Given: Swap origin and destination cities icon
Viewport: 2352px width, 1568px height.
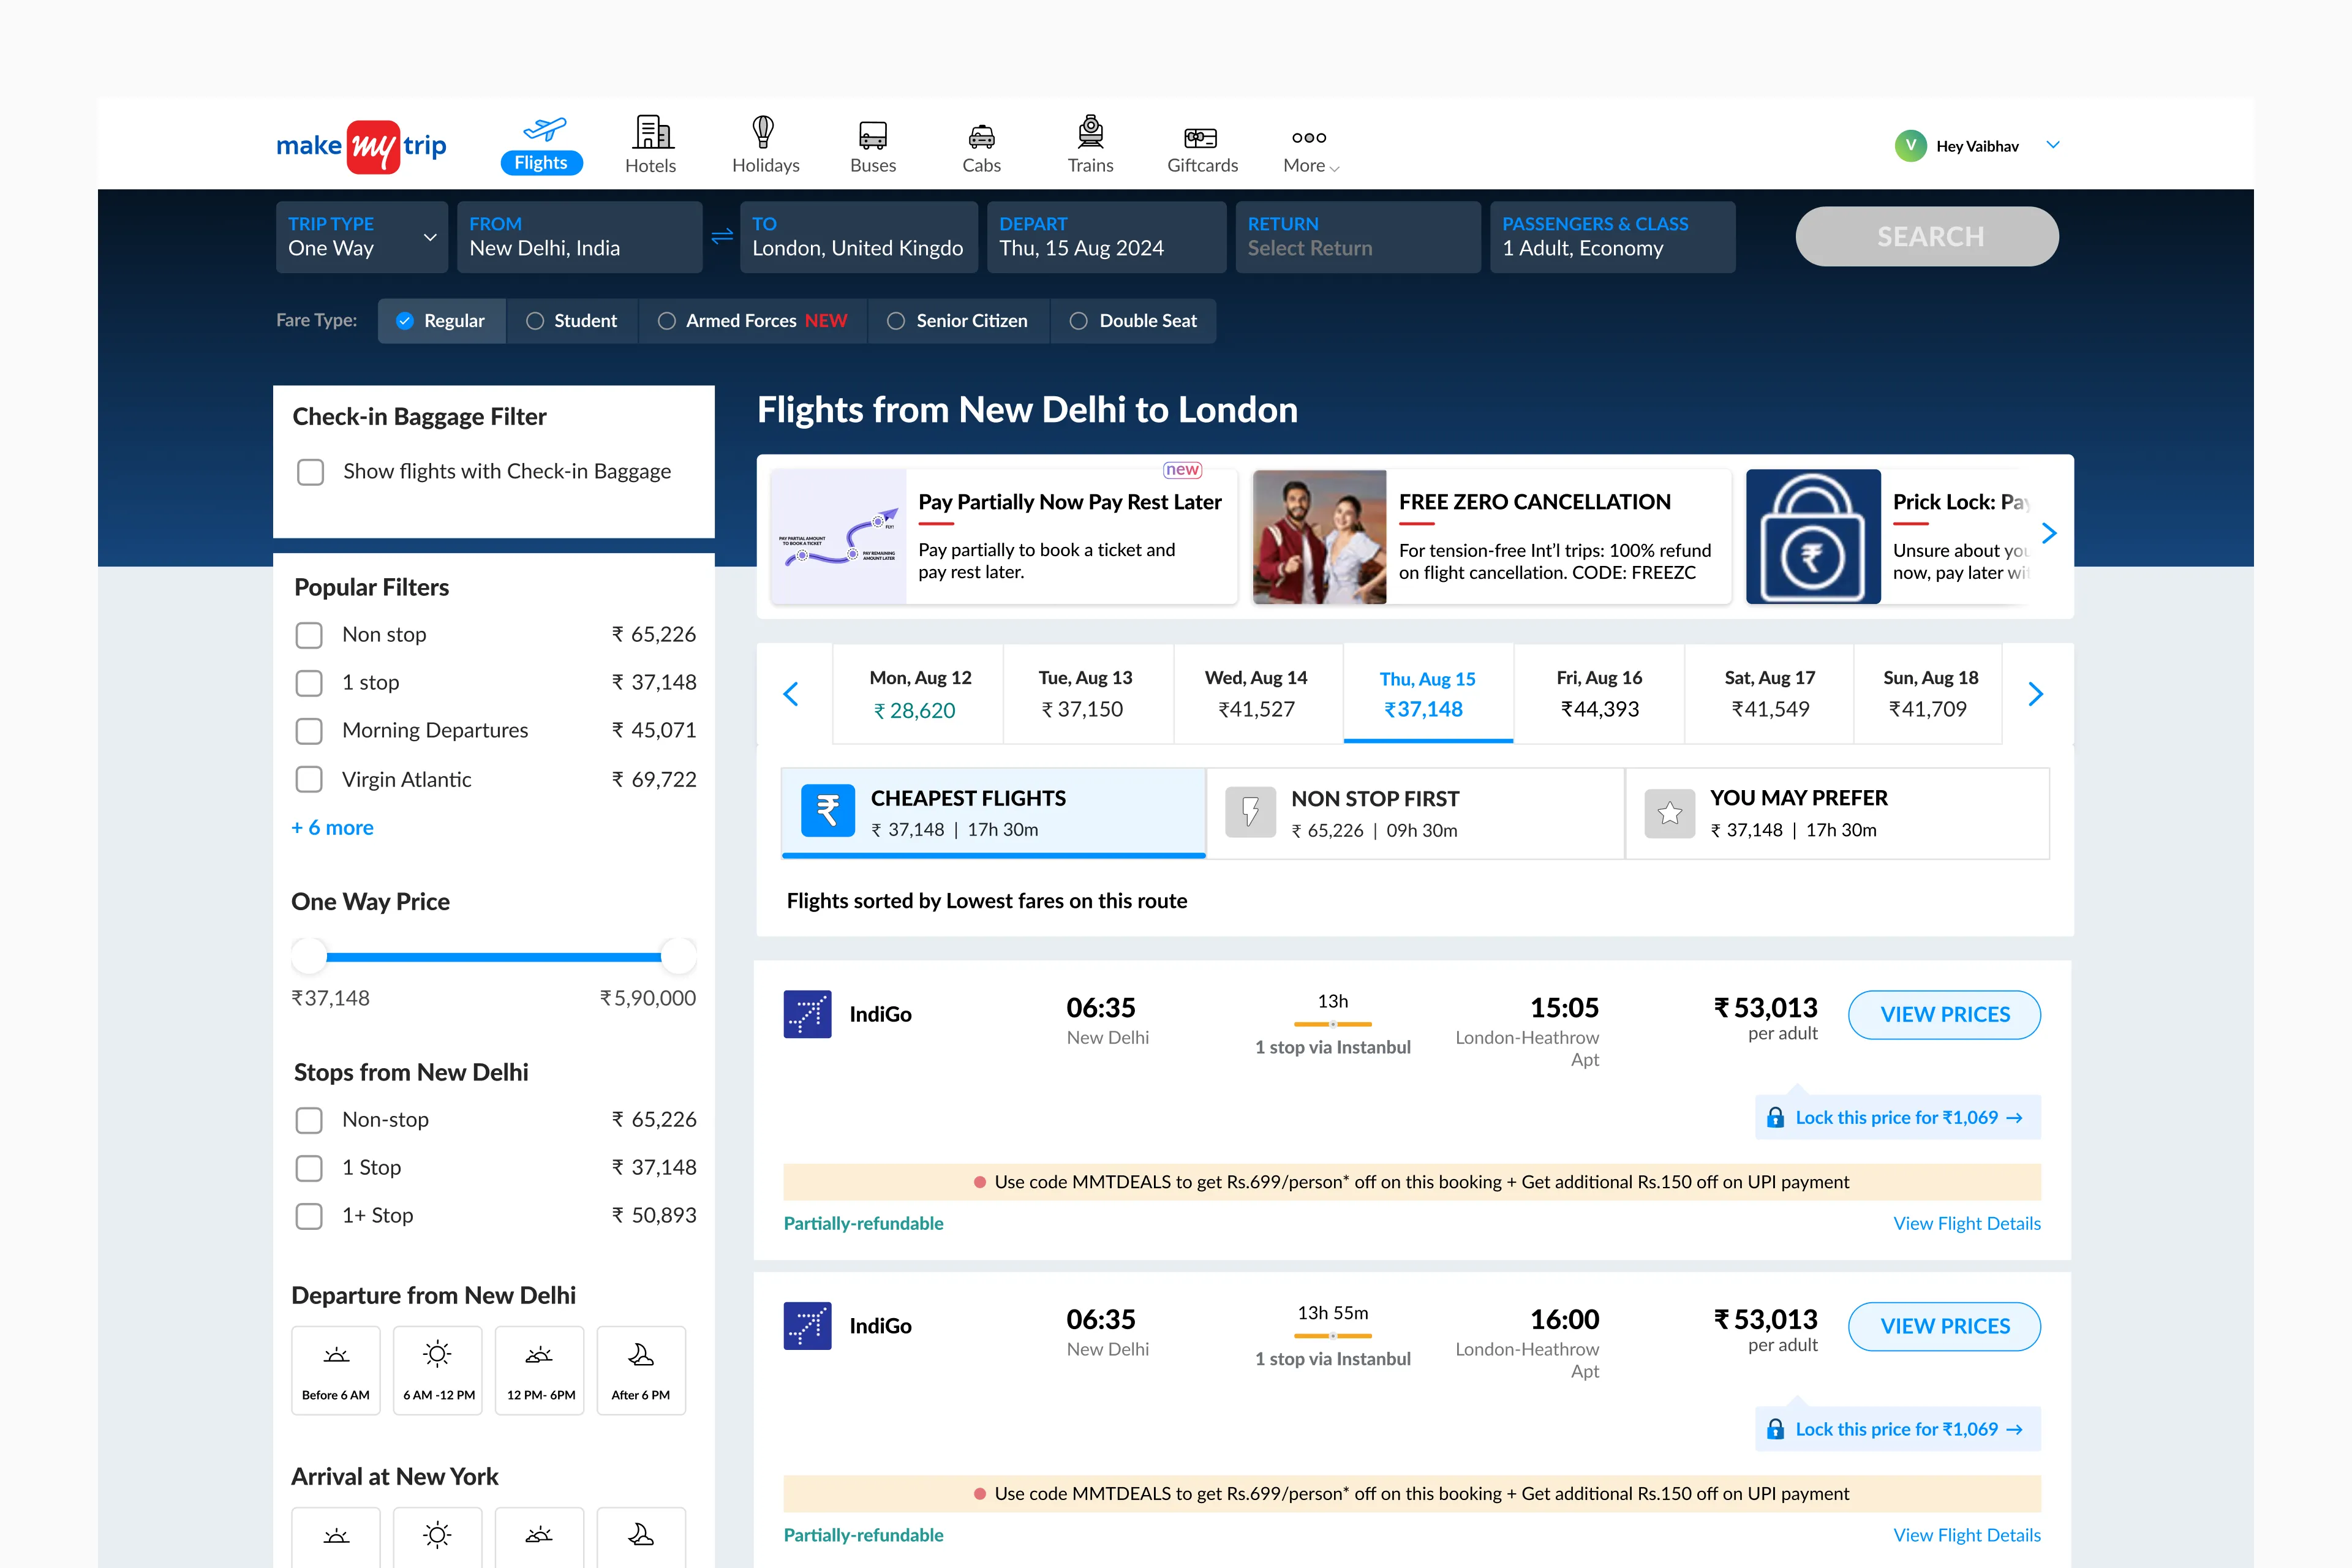Looking at the screenshot, I should tap(722, 237).
